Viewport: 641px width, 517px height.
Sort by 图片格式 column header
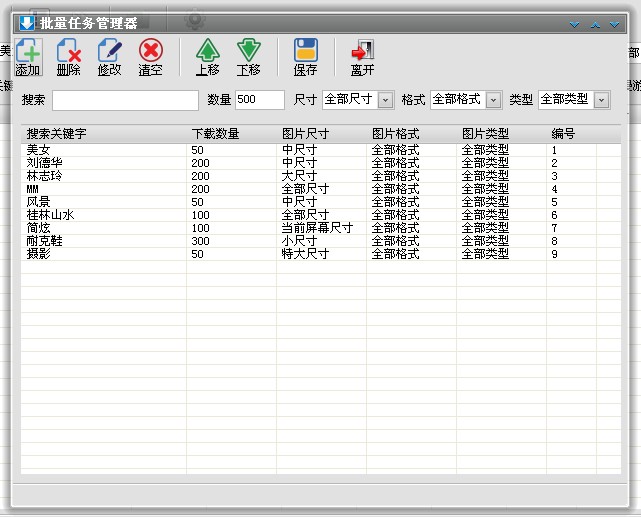click(412, 134)
